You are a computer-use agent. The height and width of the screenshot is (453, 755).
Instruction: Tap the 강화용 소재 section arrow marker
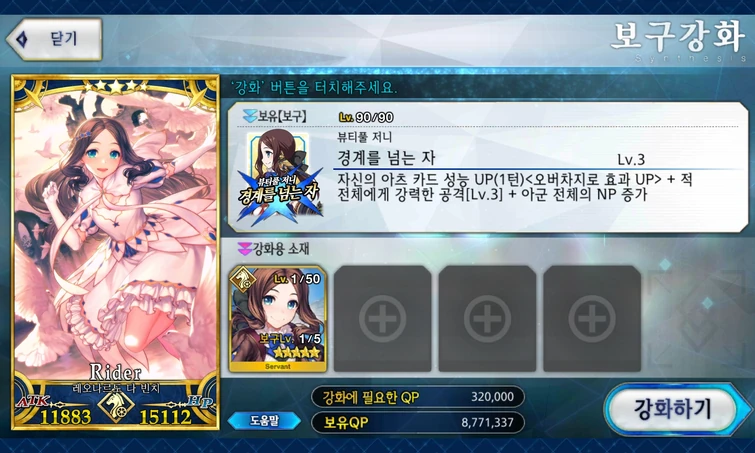245,249
